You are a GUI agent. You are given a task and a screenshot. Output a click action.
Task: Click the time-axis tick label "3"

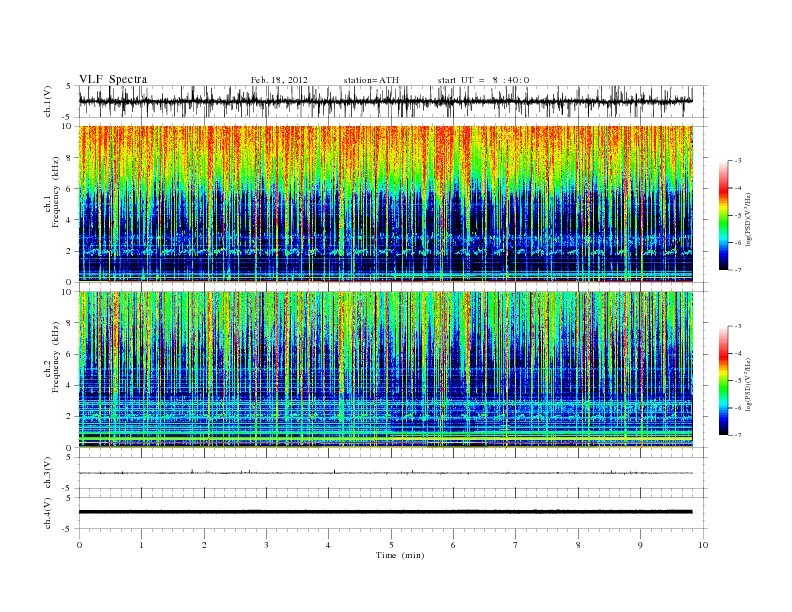click(x=266, y=545)
